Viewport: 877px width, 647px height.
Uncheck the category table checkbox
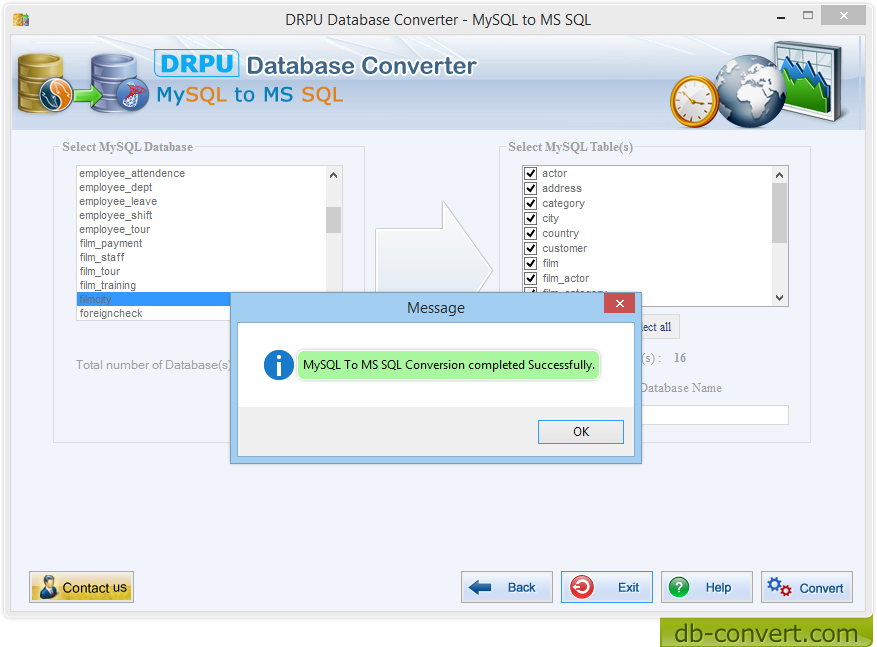531,204
